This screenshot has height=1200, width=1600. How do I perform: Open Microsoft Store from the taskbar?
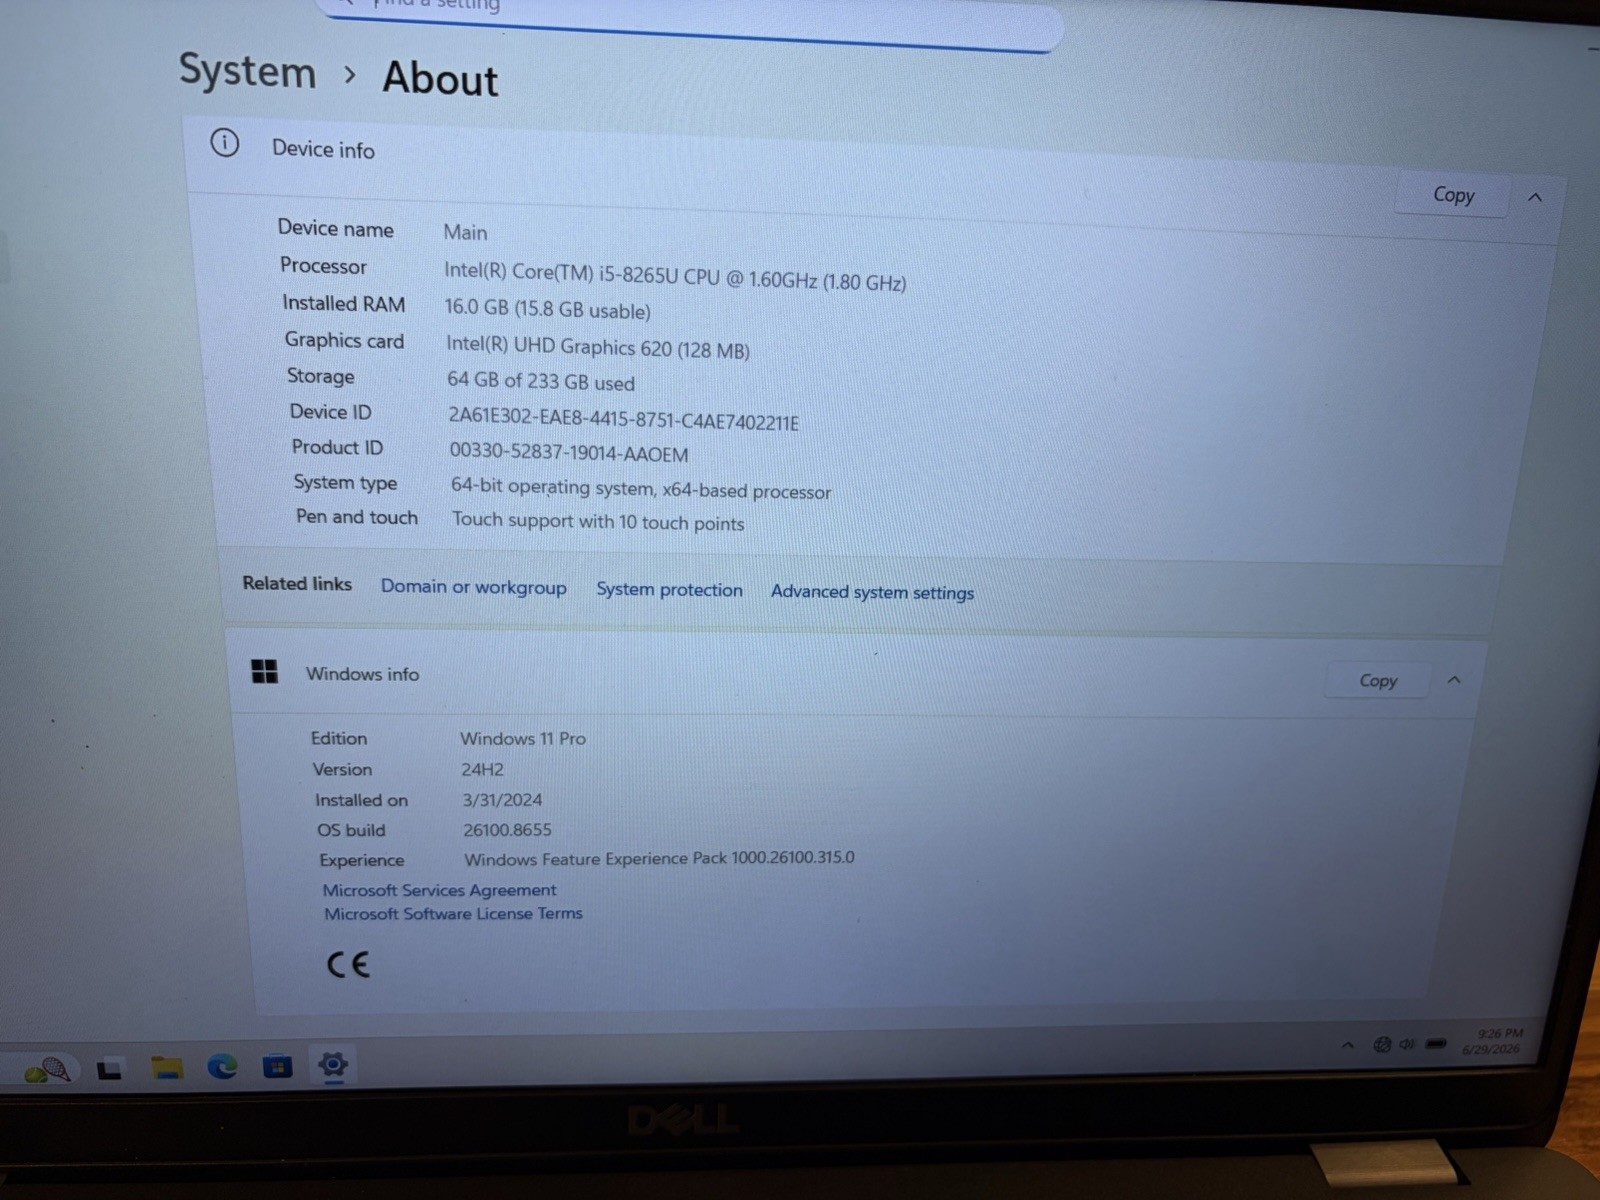coord(277,1066)
